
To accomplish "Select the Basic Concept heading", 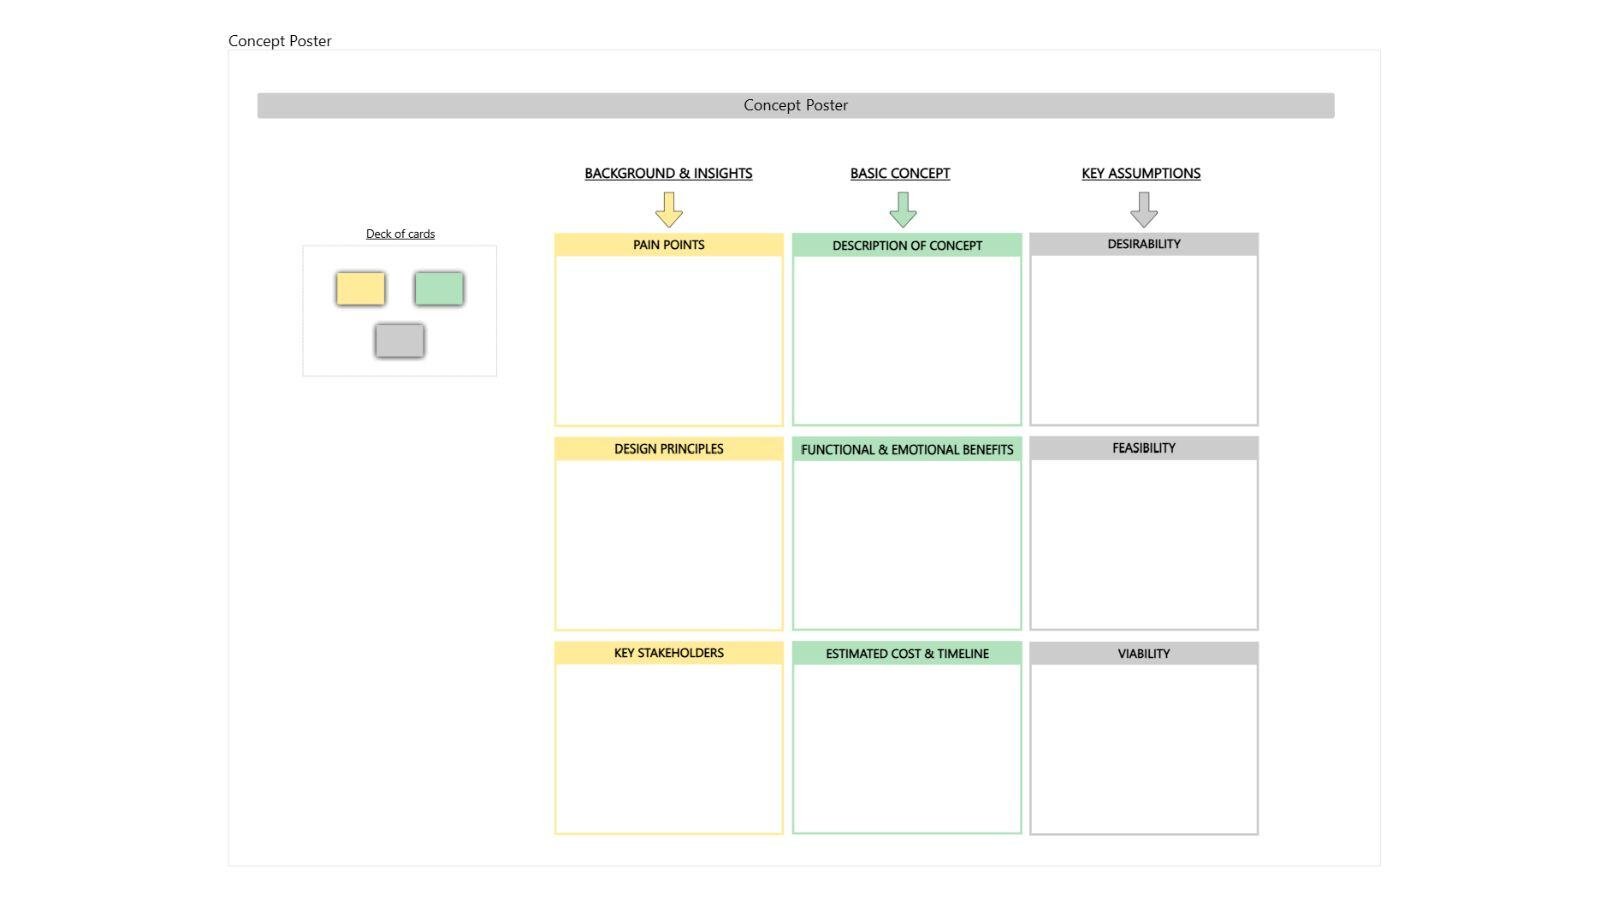I will 900,173.
